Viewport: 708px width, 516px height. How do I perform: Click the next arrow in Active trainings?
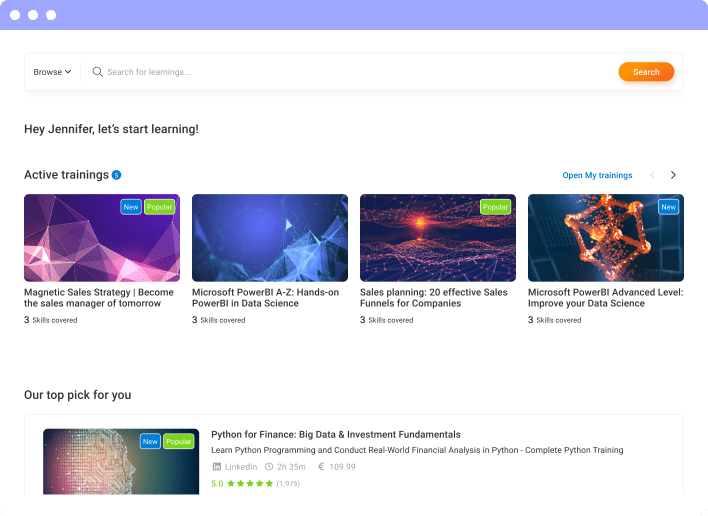tap(673, 175)
